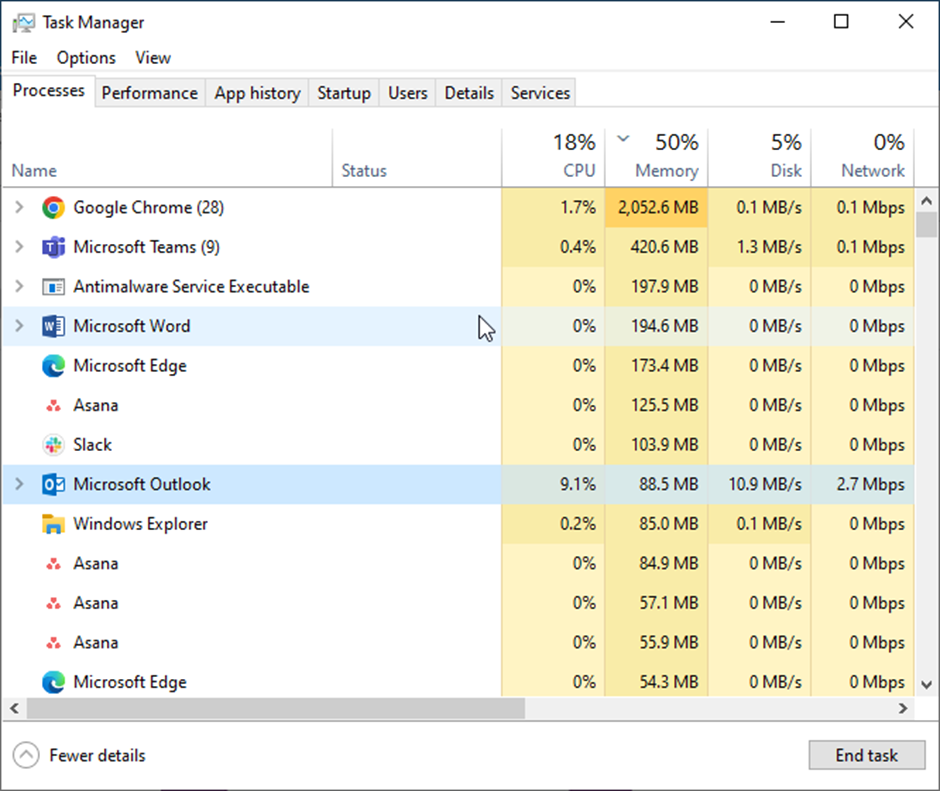The height and width of the screenshot is (791, 940).
Task: Sort processes by Disk column header
Action: [760, 158]
